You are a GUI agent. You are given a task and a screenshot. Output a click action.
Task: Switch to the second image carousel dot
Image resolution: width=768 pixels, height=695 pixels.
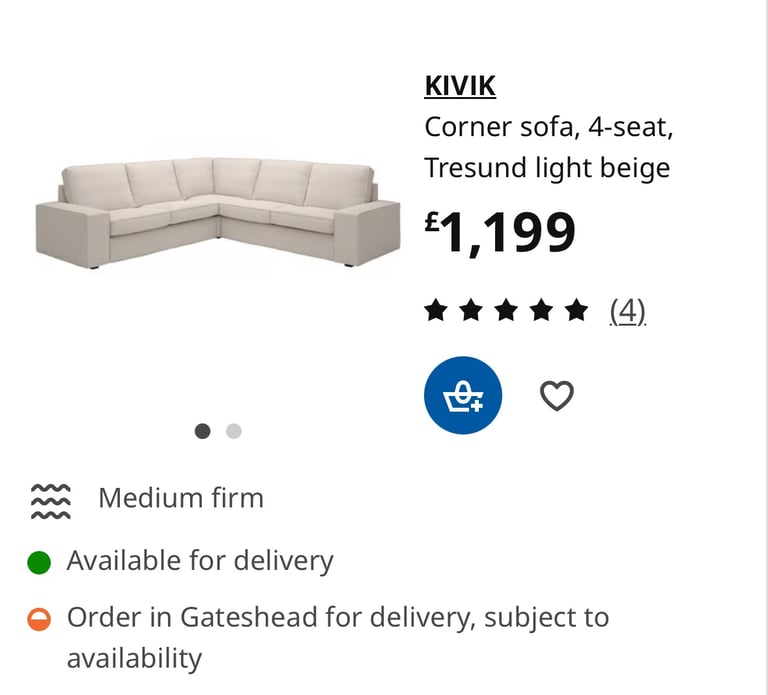(x=234, y=431)
